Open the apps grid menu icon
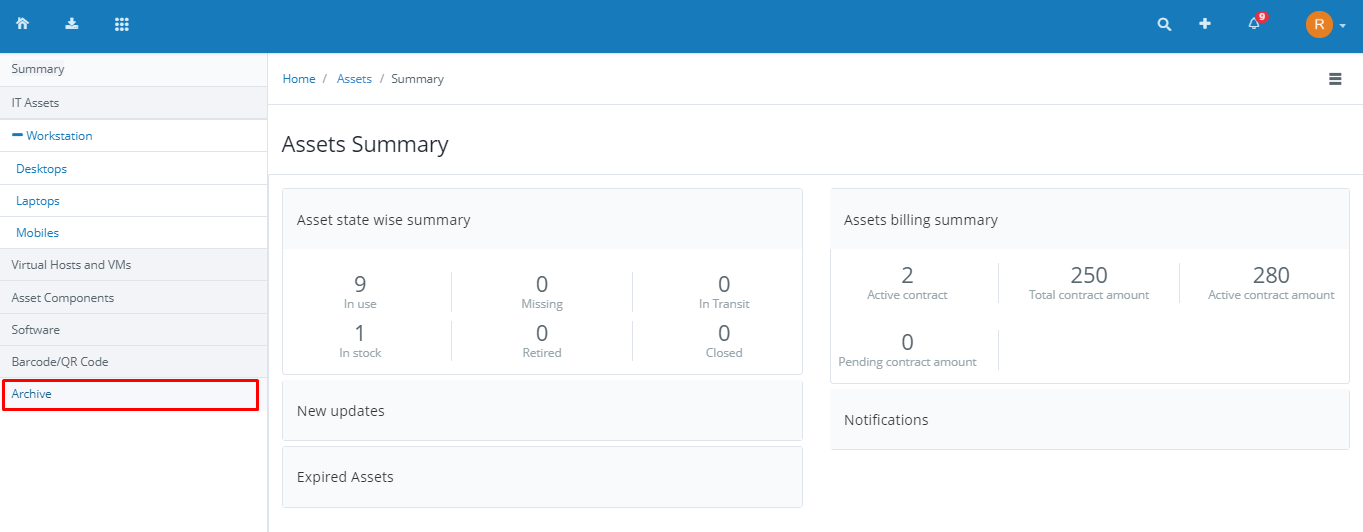 click(122, 24)
